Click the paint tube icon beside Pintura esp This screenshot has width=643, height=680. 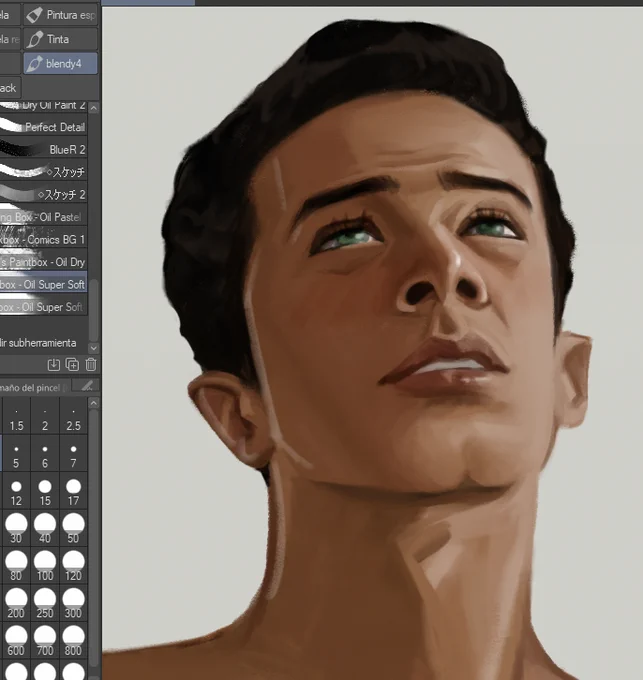pos(34,15)
